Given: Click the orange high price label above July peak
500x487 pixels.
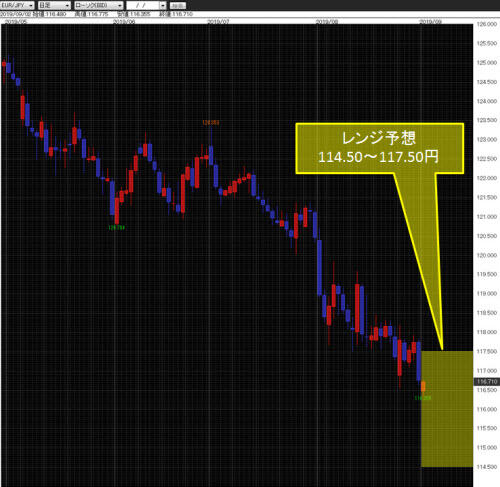Looking at the screenshot, I should tap(211, 123).
